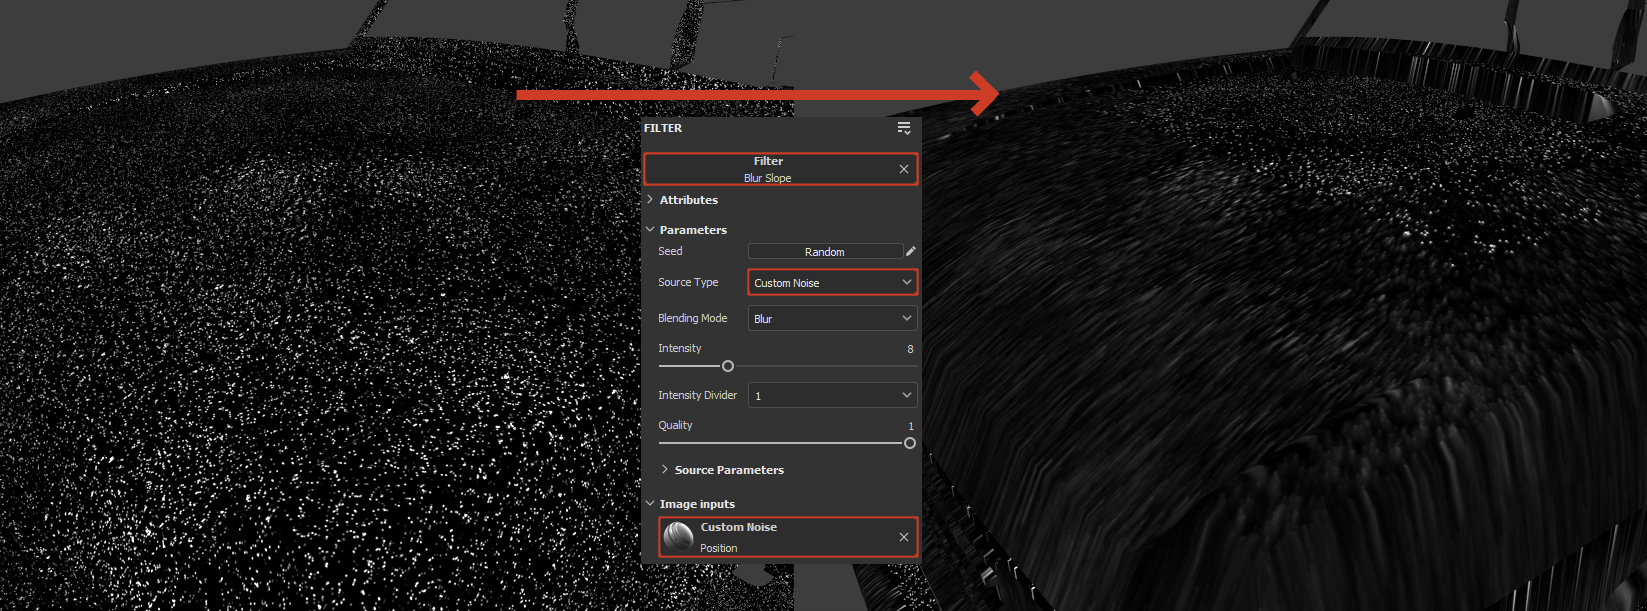Image resolution: width=1647 pixels, height=611 pixels.
Task: Click the Blending Mode label
Action: click(x=692, y=318)
